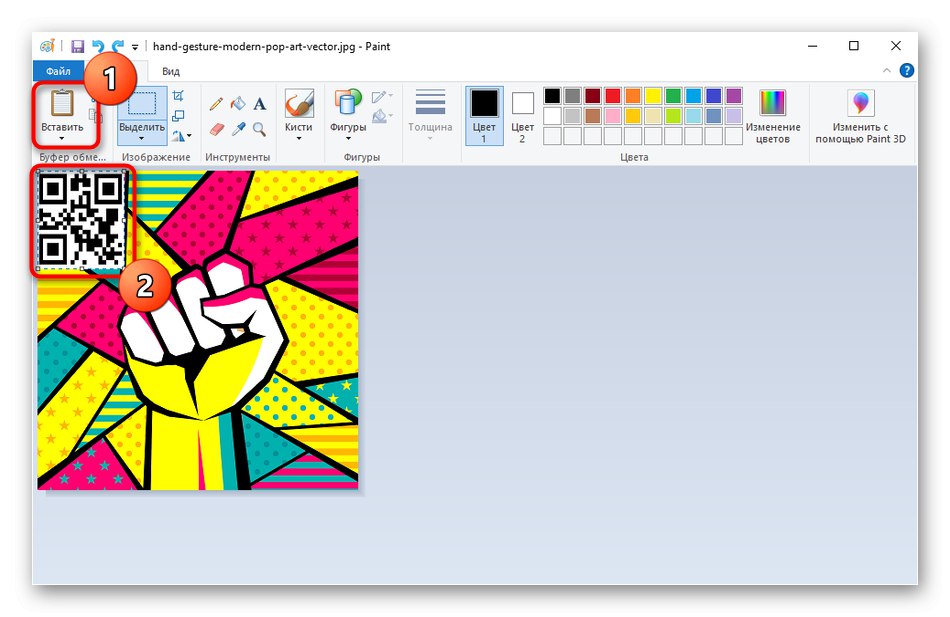Open the Файл menu
Viewport: 950px width, 617px height.
[x=58, y=71]
